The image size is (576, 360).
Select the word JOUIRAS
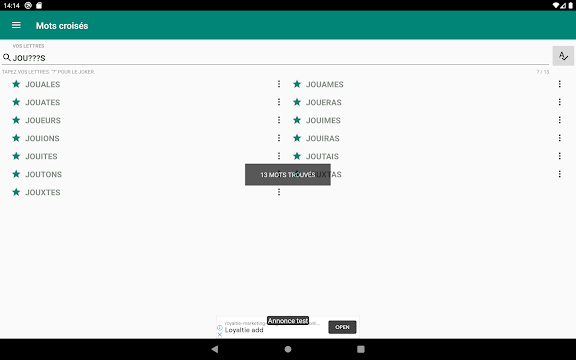(323, 138)
